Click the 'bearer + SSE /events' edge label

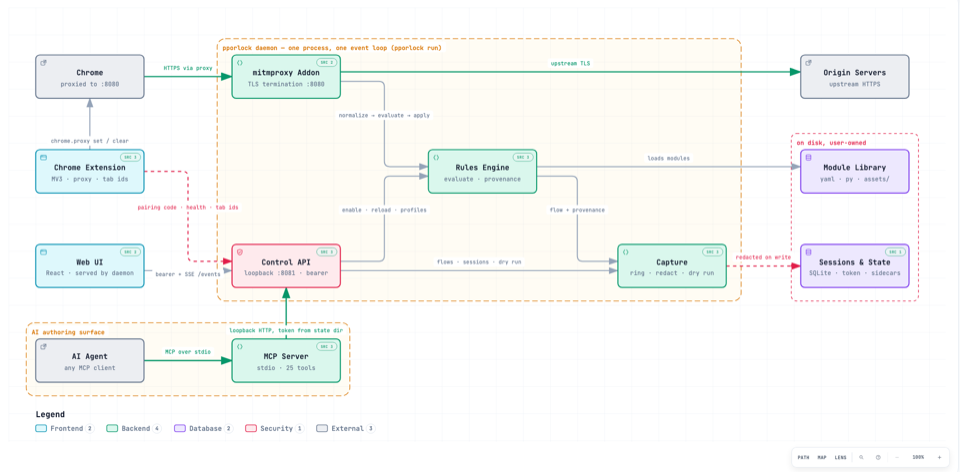pos(188,274)
